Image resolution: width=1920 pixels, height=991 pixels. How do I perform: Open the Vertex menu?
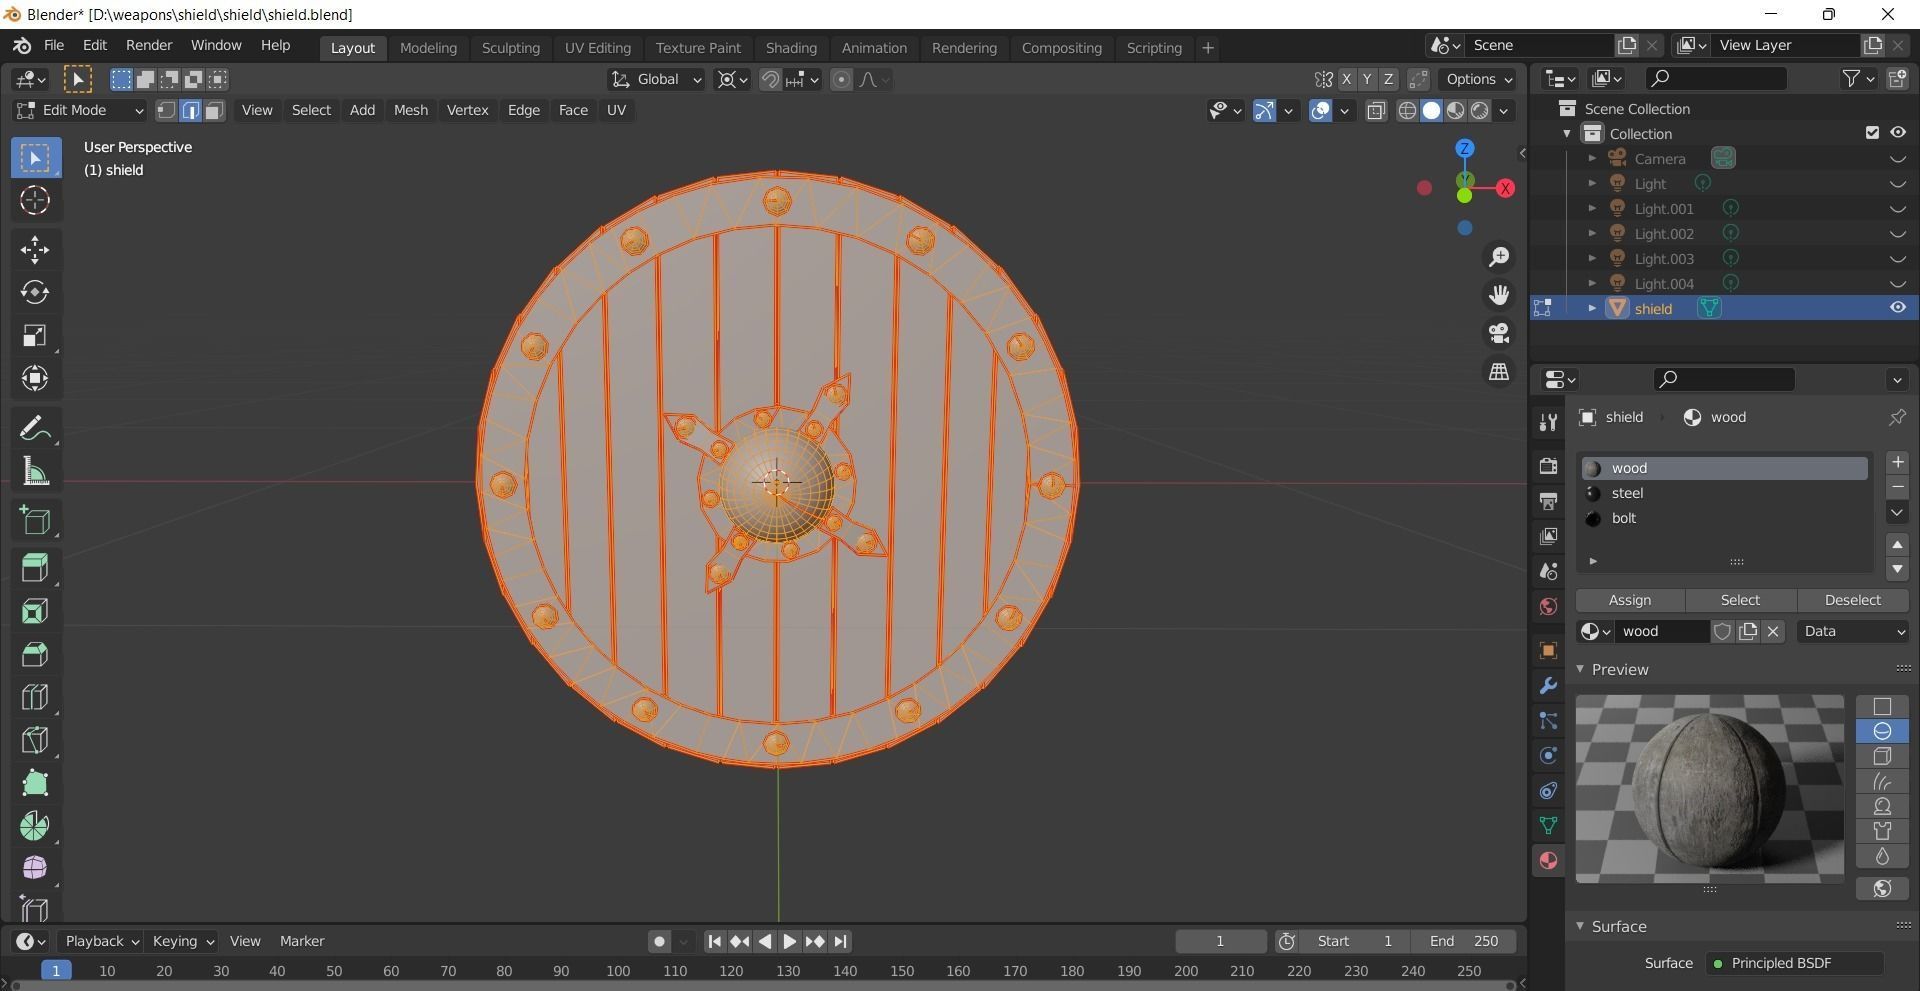click(467, 111)
